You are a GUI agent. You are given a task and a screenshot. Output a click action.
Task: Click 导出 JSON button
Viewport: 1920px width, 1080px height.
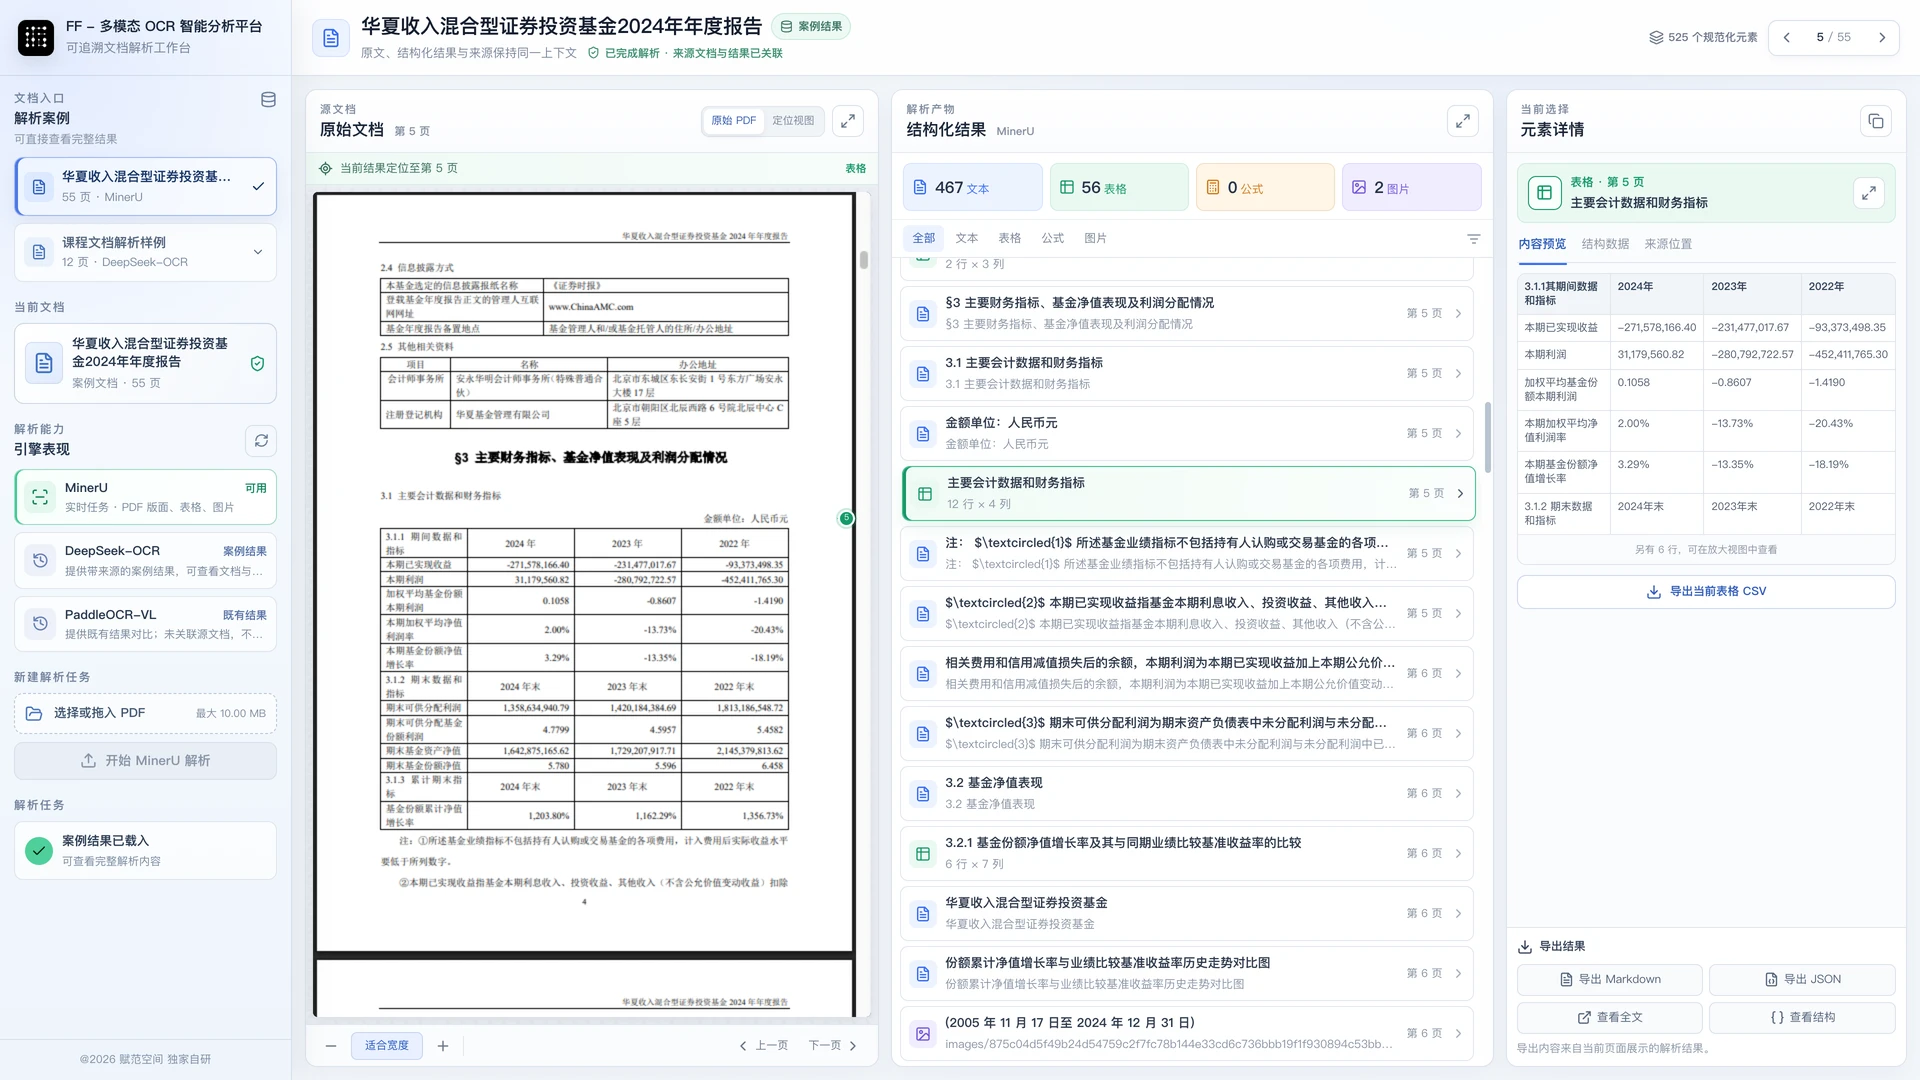tap(1802, 980)
